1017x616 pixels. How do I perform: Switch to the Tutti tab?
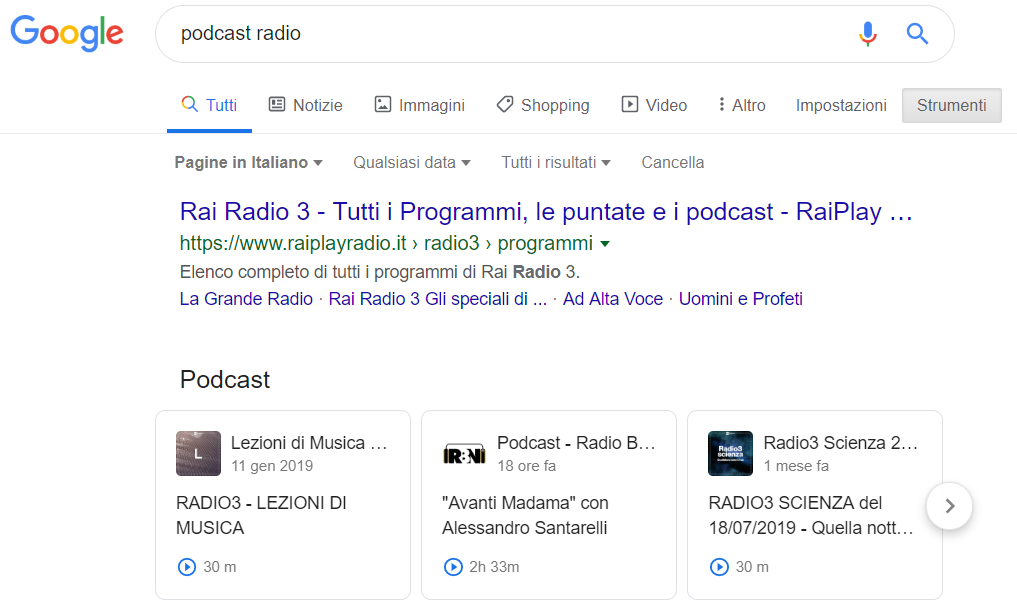tap(209, 105)
